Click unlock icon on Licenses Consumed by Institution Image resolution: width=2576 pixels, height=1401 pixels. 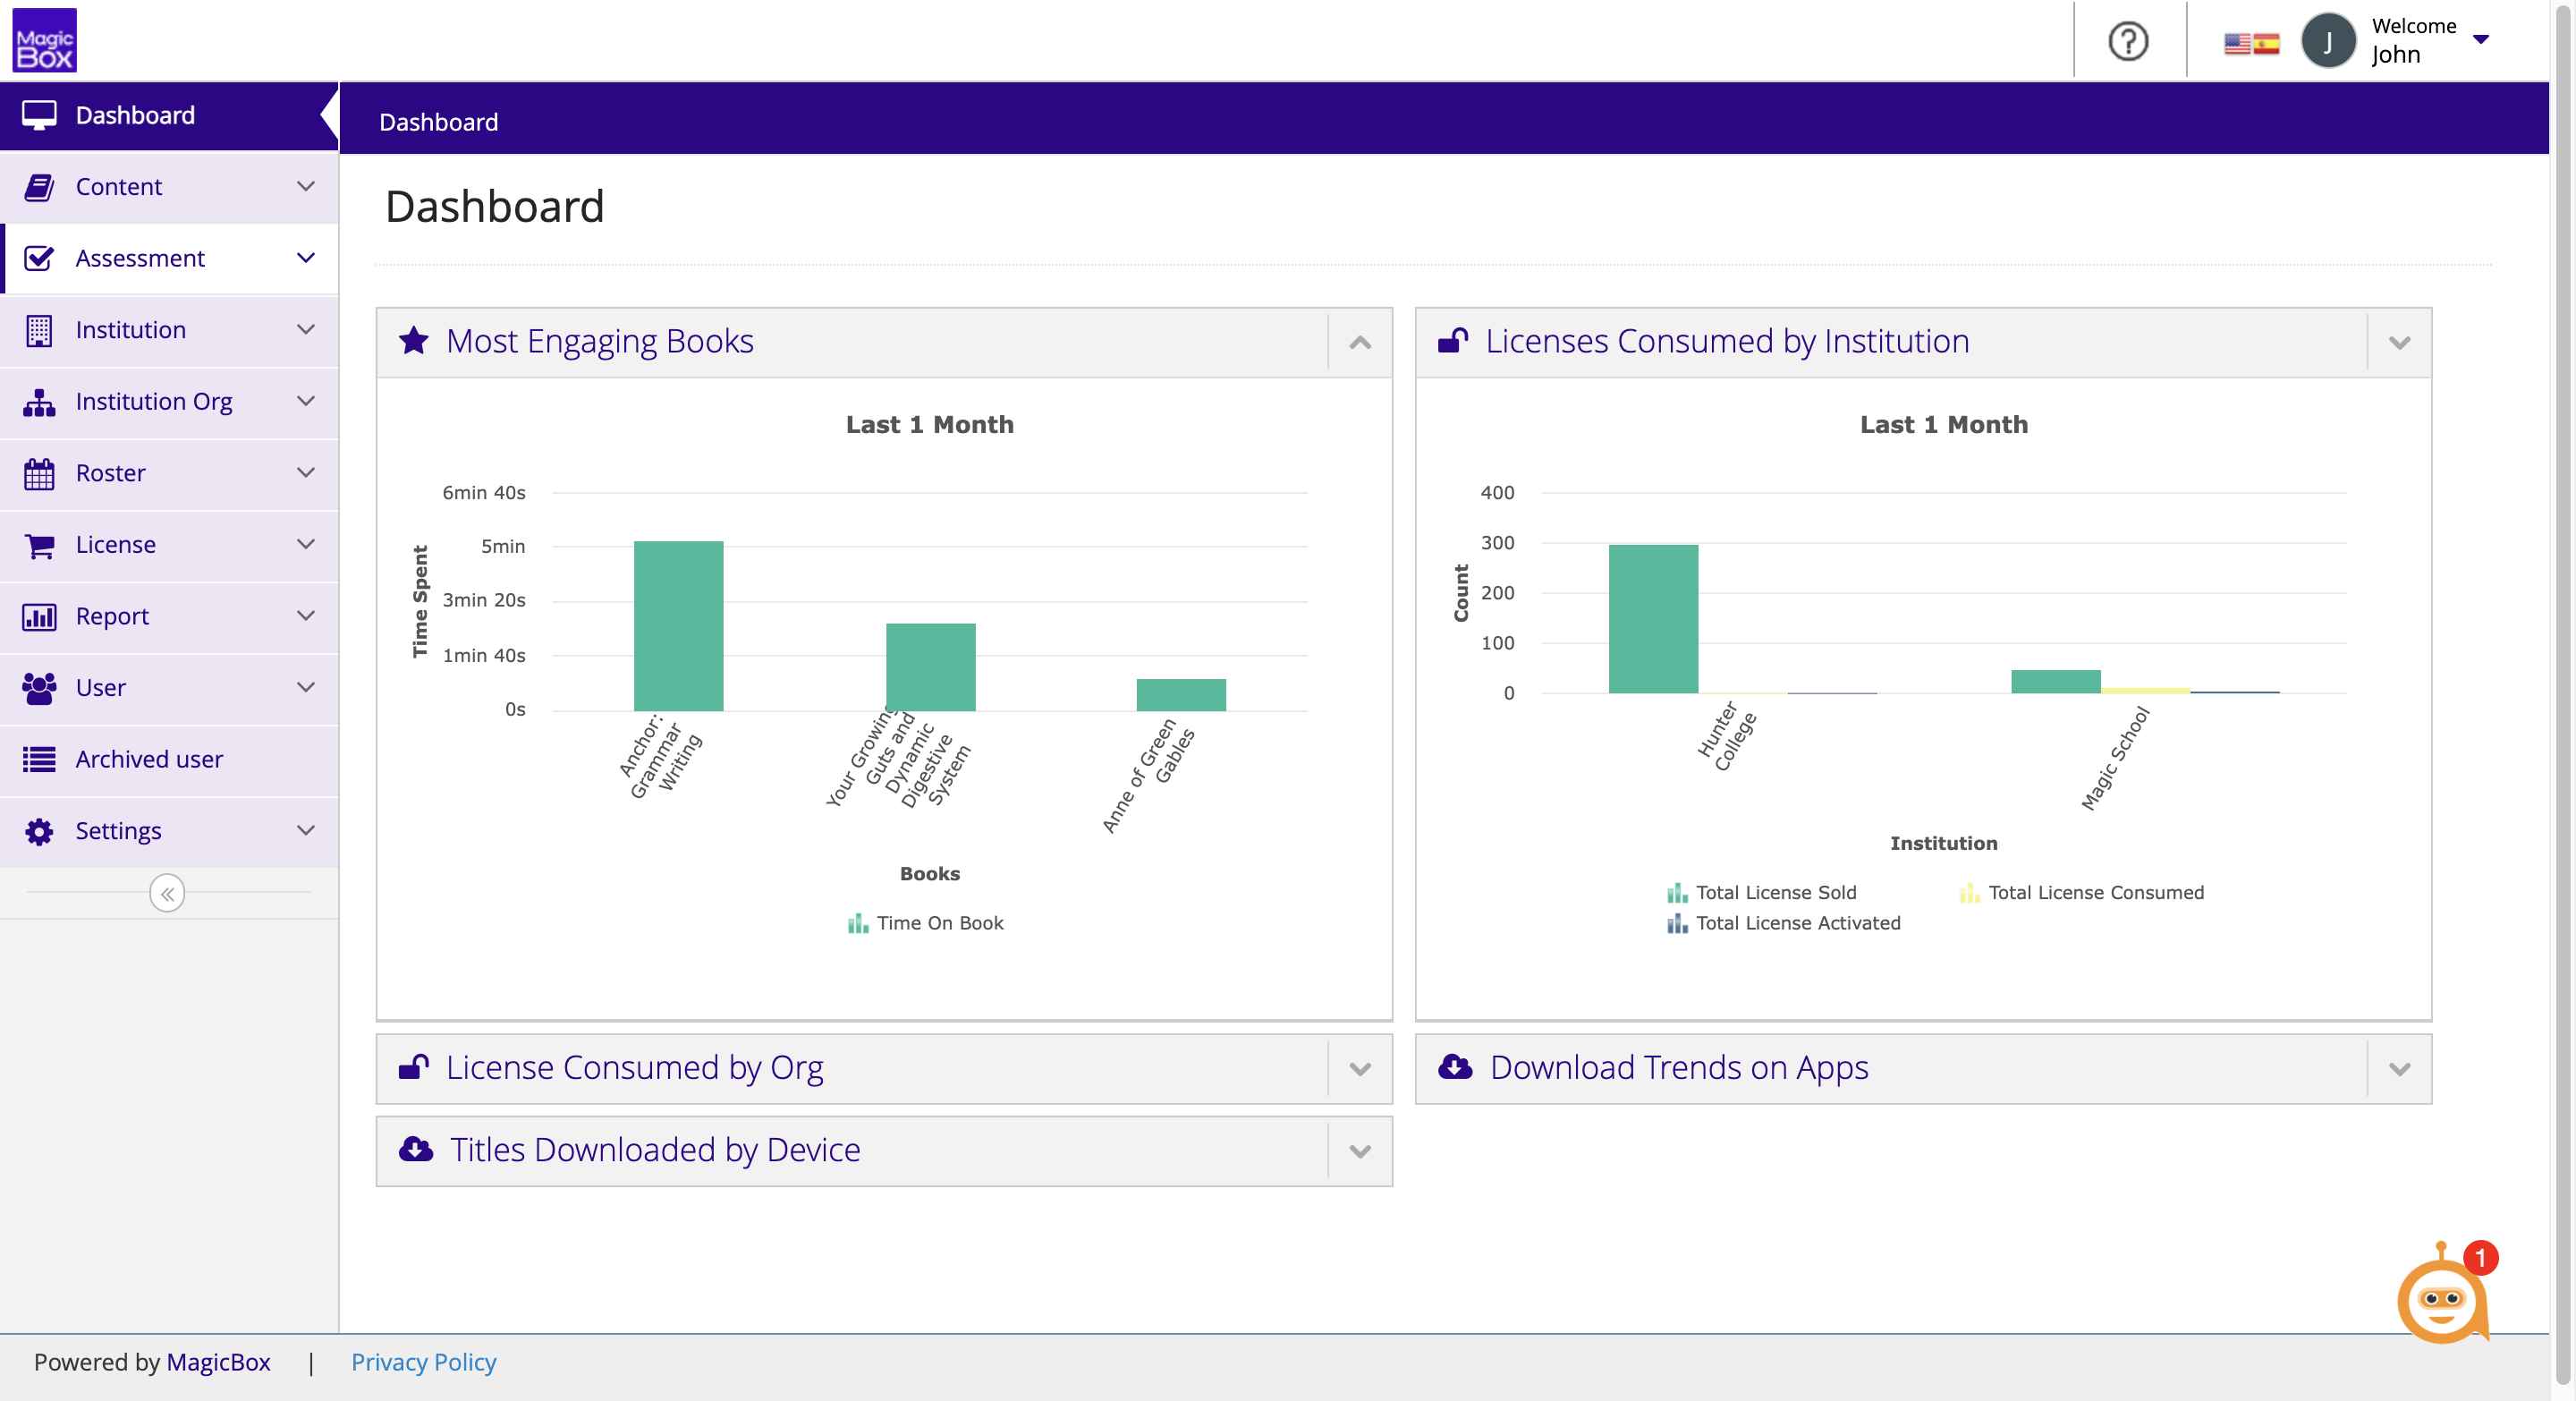(x=1453, y=341)
